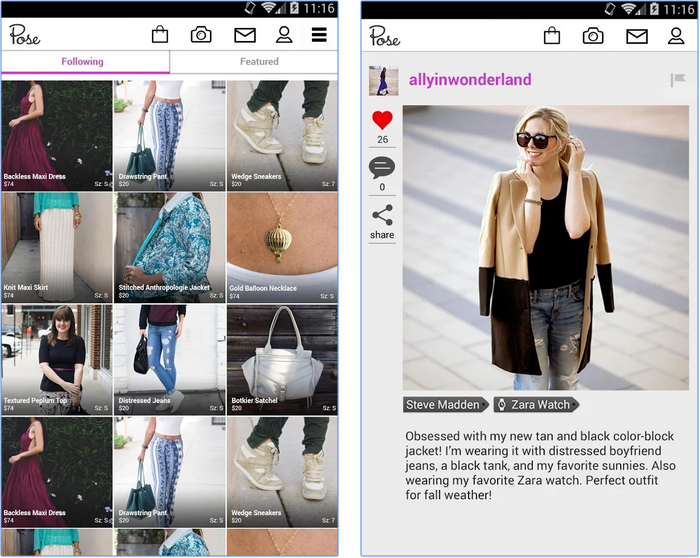The height and width of the screenshot is (558, 700).
Task: Open comments via speech bubble icon
Action: (382, 168)
